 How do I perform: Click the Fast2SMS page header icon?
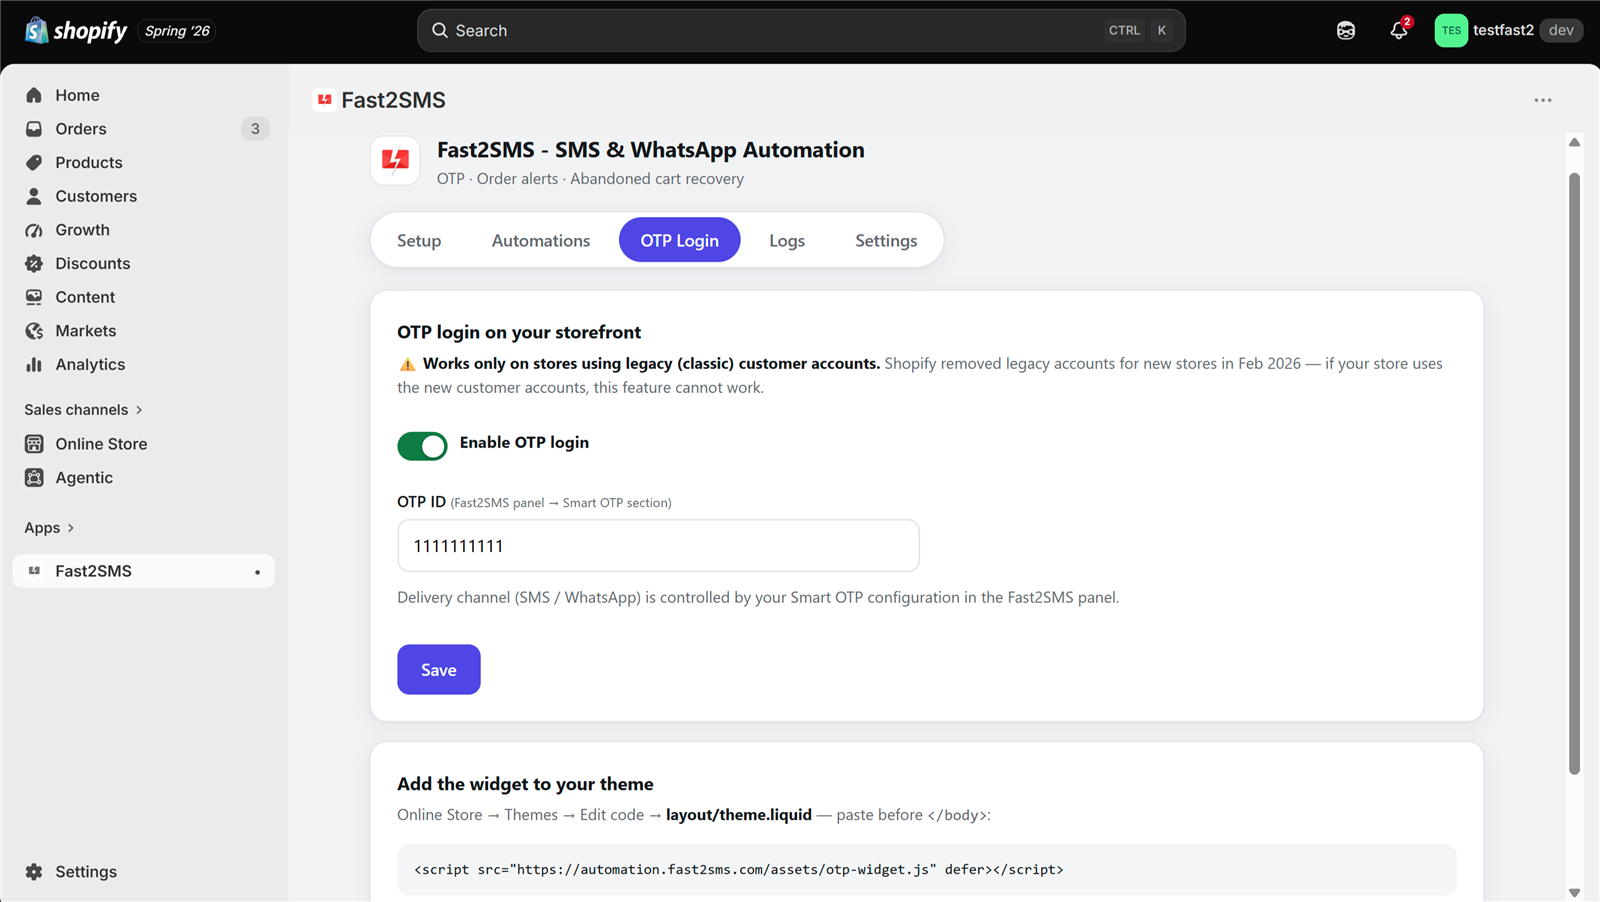pyautogui.click(x=324, y=100)
